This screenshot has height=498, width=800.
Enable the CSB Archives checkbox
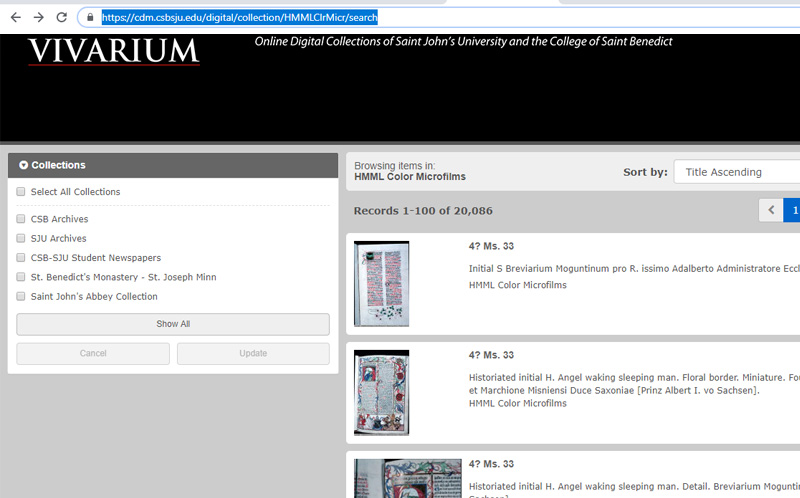tap(21, 219)
